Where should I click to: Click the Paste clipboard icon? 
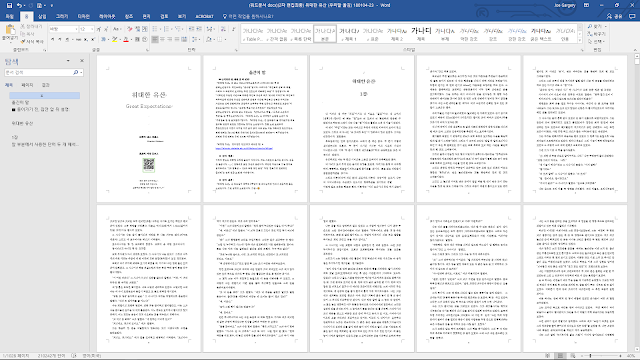pyautogui.click(x=10, y=30)
